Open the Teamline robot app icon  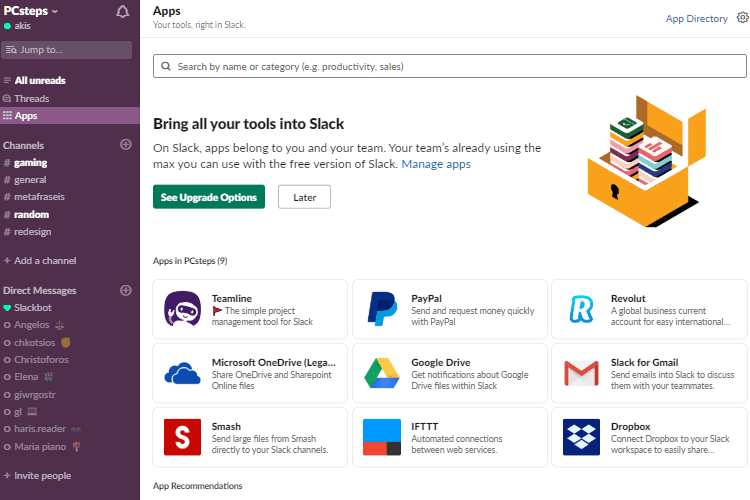[182, 309]
